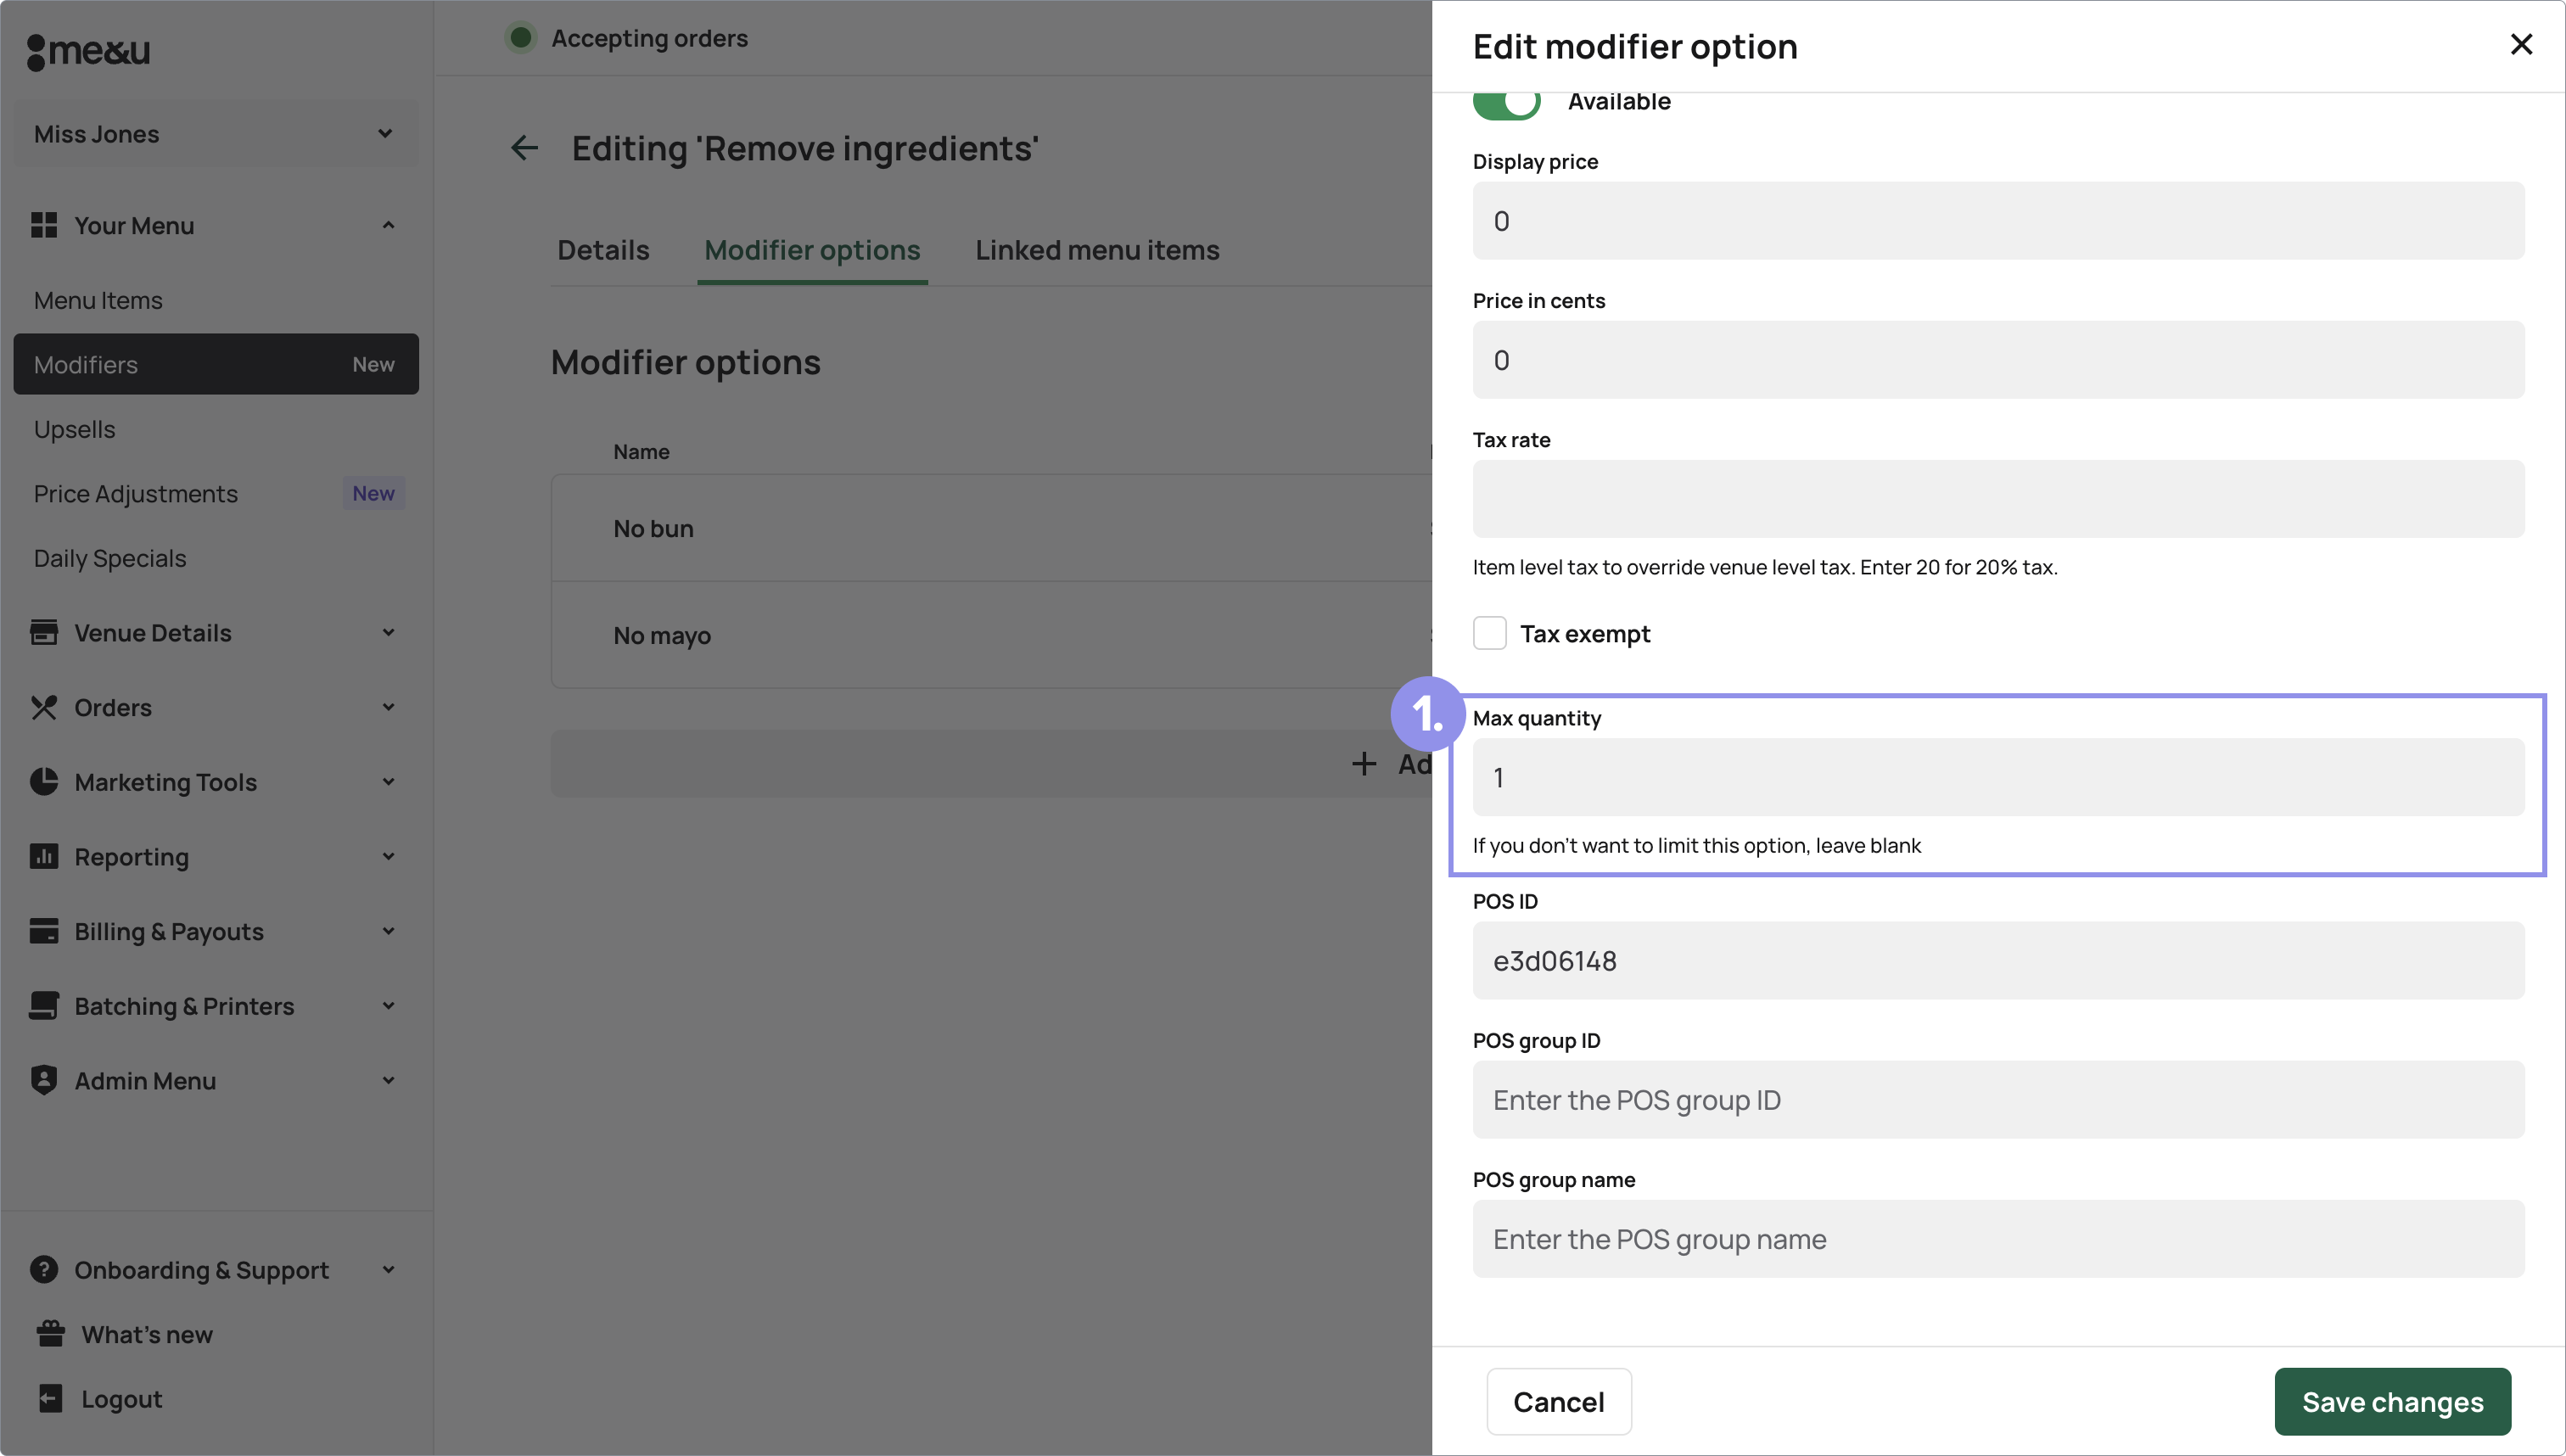
Task: Click the What's new gift icon
Action: pos(50,1334)
